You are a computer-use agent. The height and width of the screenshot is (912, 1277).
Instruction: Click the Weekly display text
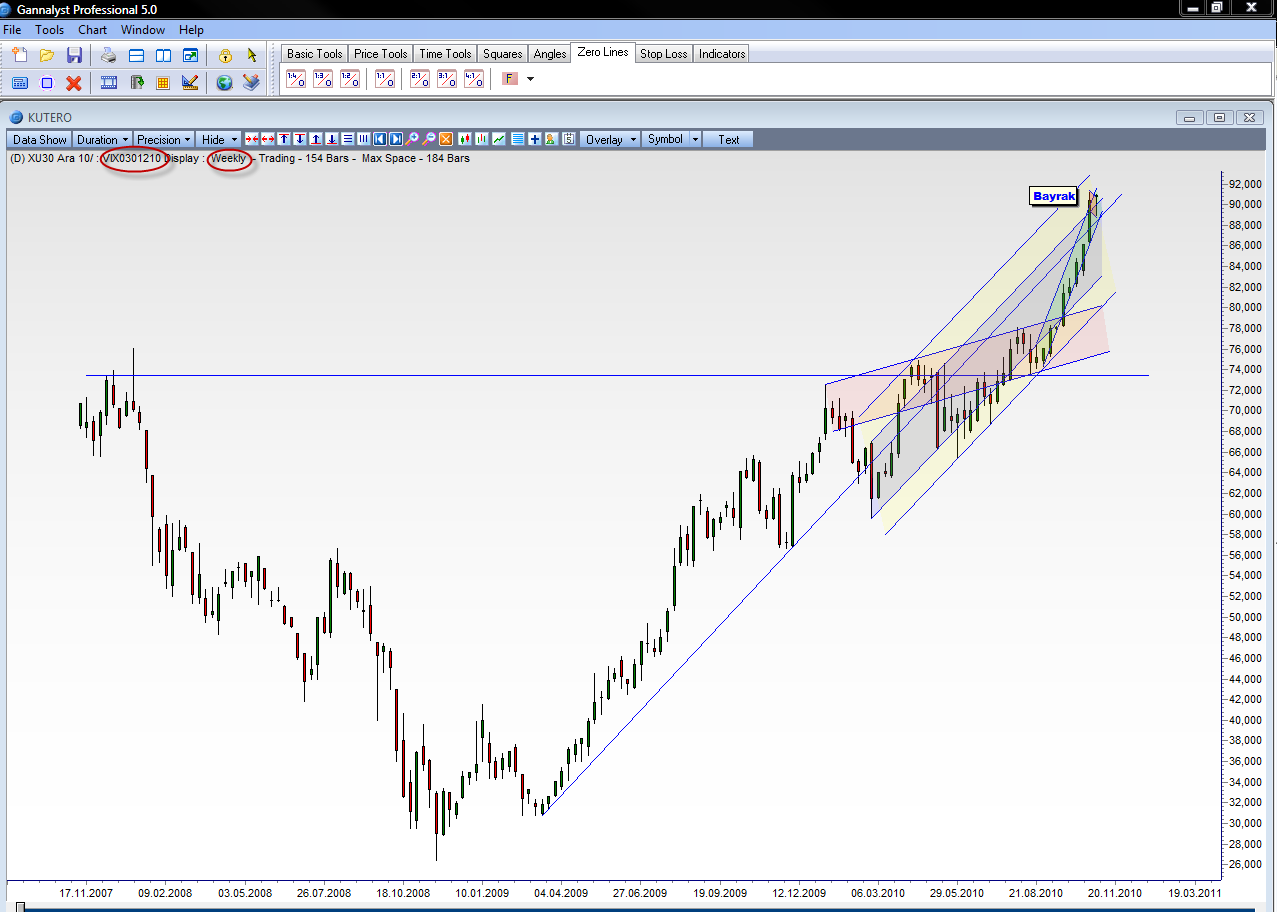(x=229, y=158)
